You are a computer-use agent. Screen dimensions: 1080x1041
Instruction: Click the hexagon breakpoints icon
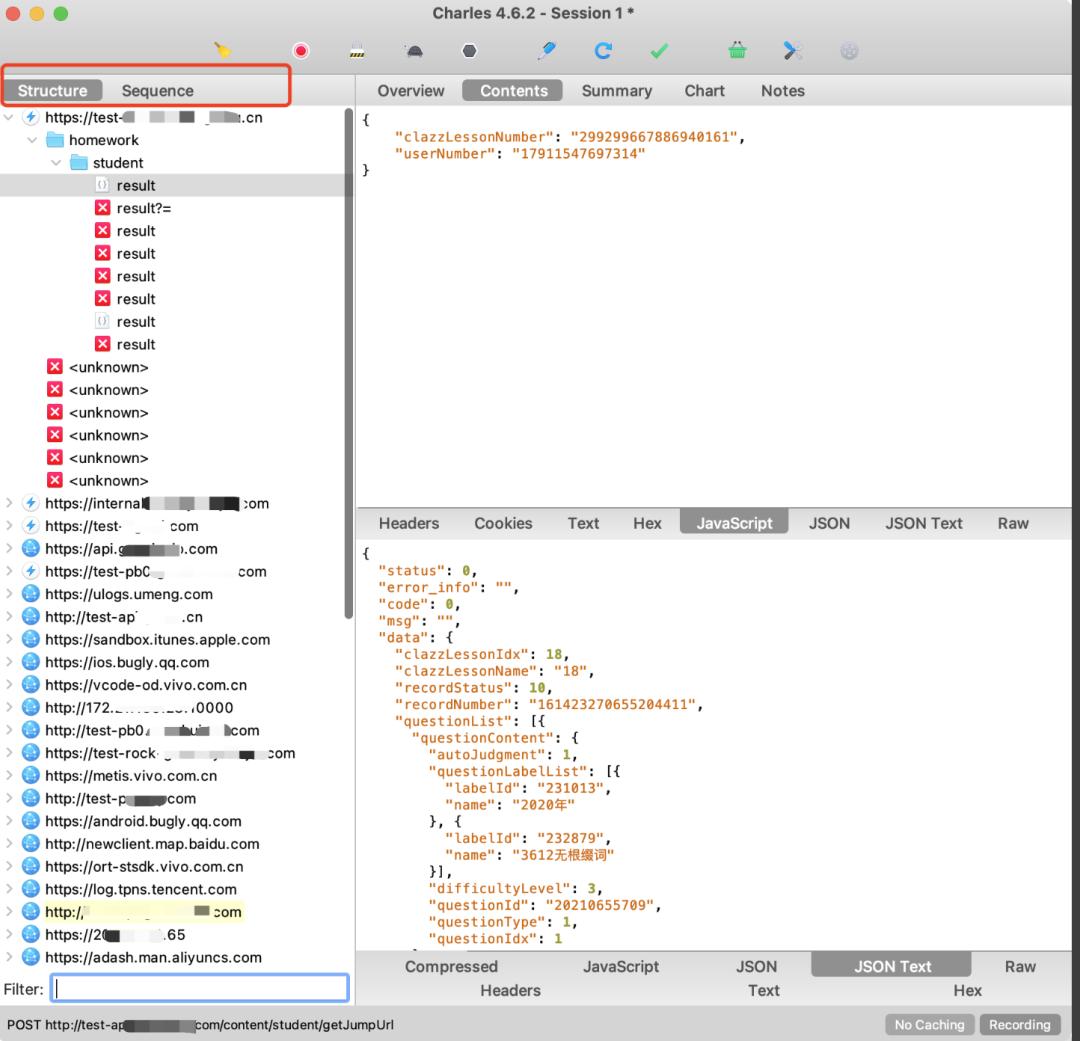(x=469, y=51)
